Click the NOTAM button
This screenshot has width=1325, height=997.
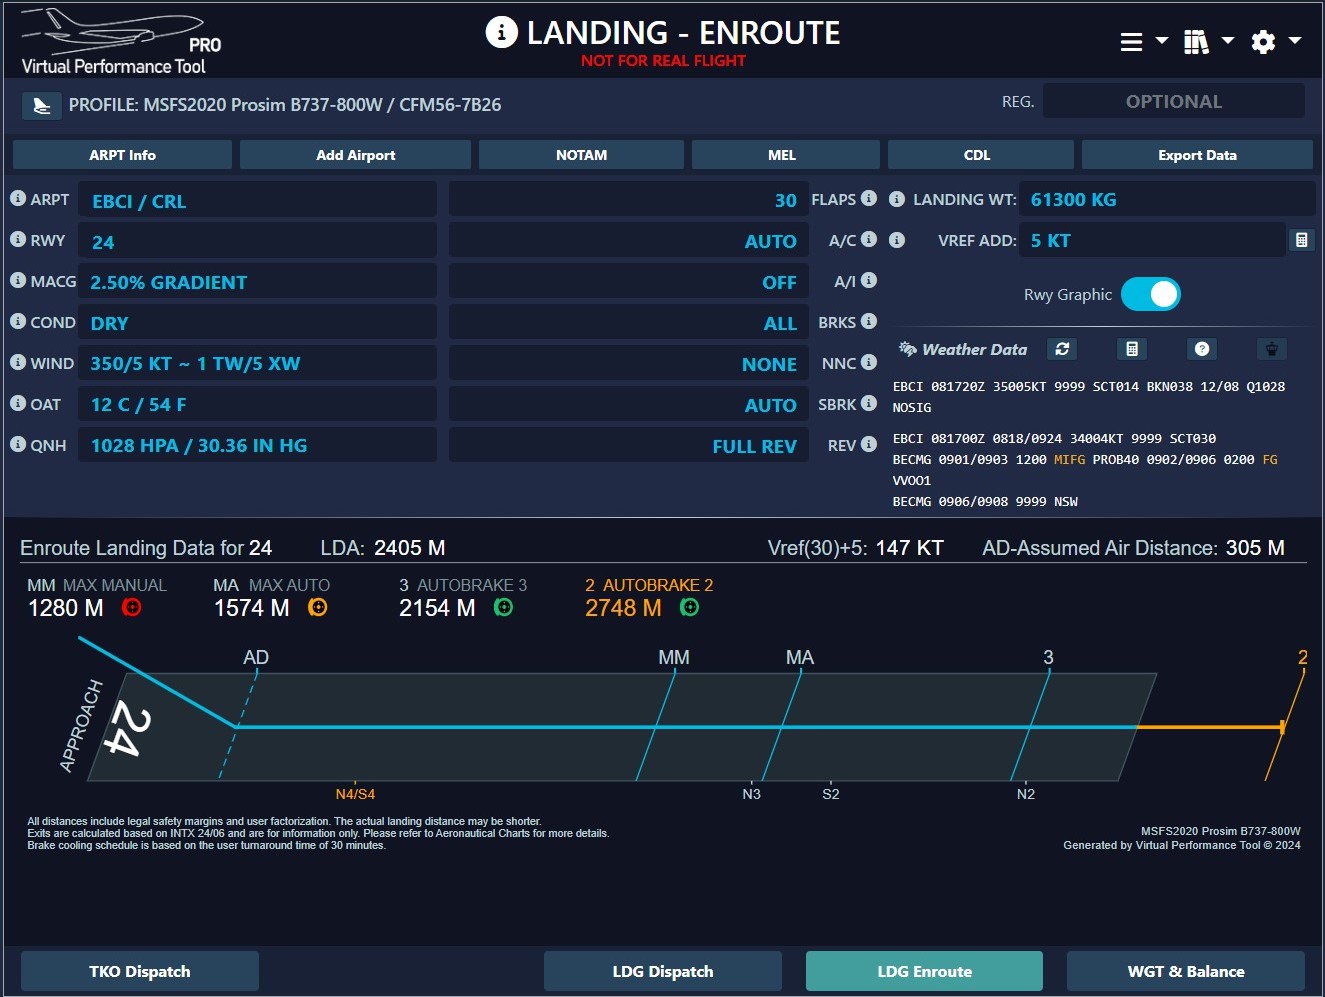tap(581, 155)
